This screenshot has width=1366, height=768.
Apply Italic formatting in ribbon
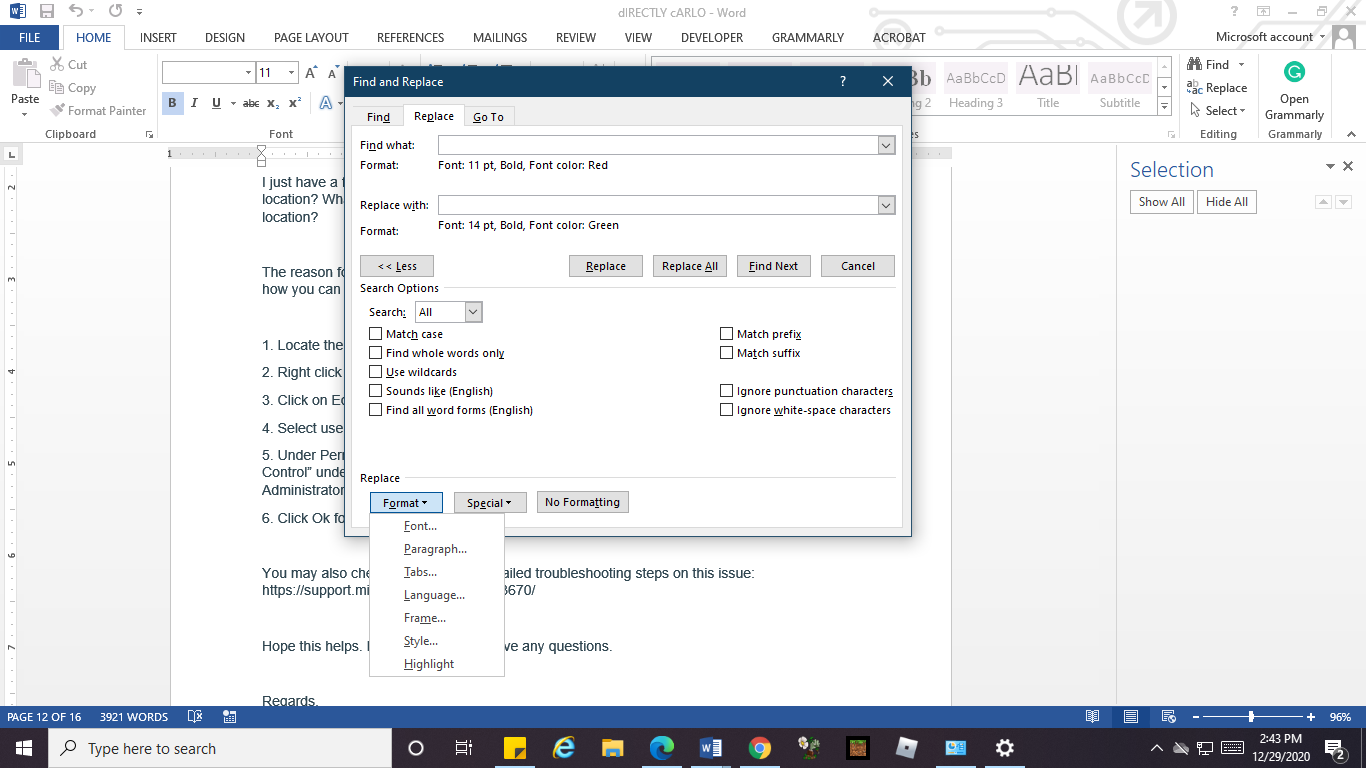(x=194, y=103)
